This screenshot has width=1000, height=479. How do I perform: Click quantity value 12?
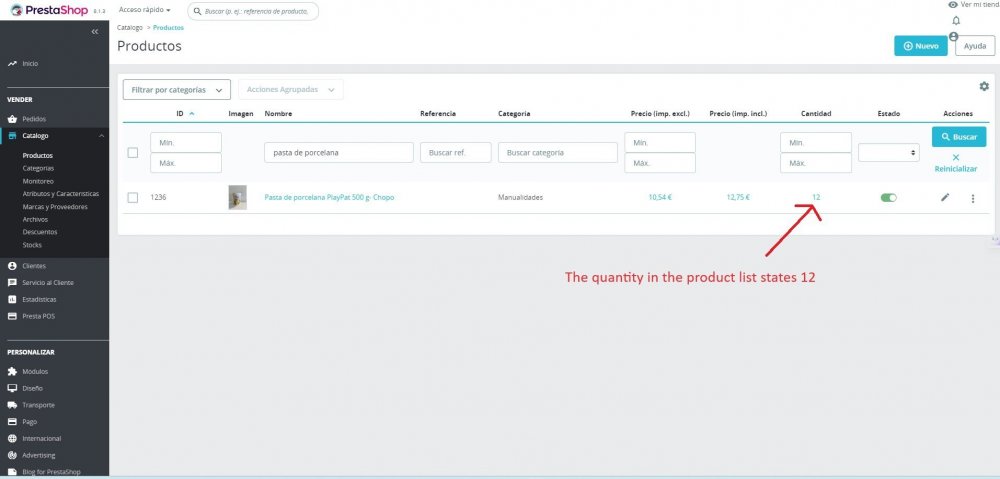tap(816, 198)
